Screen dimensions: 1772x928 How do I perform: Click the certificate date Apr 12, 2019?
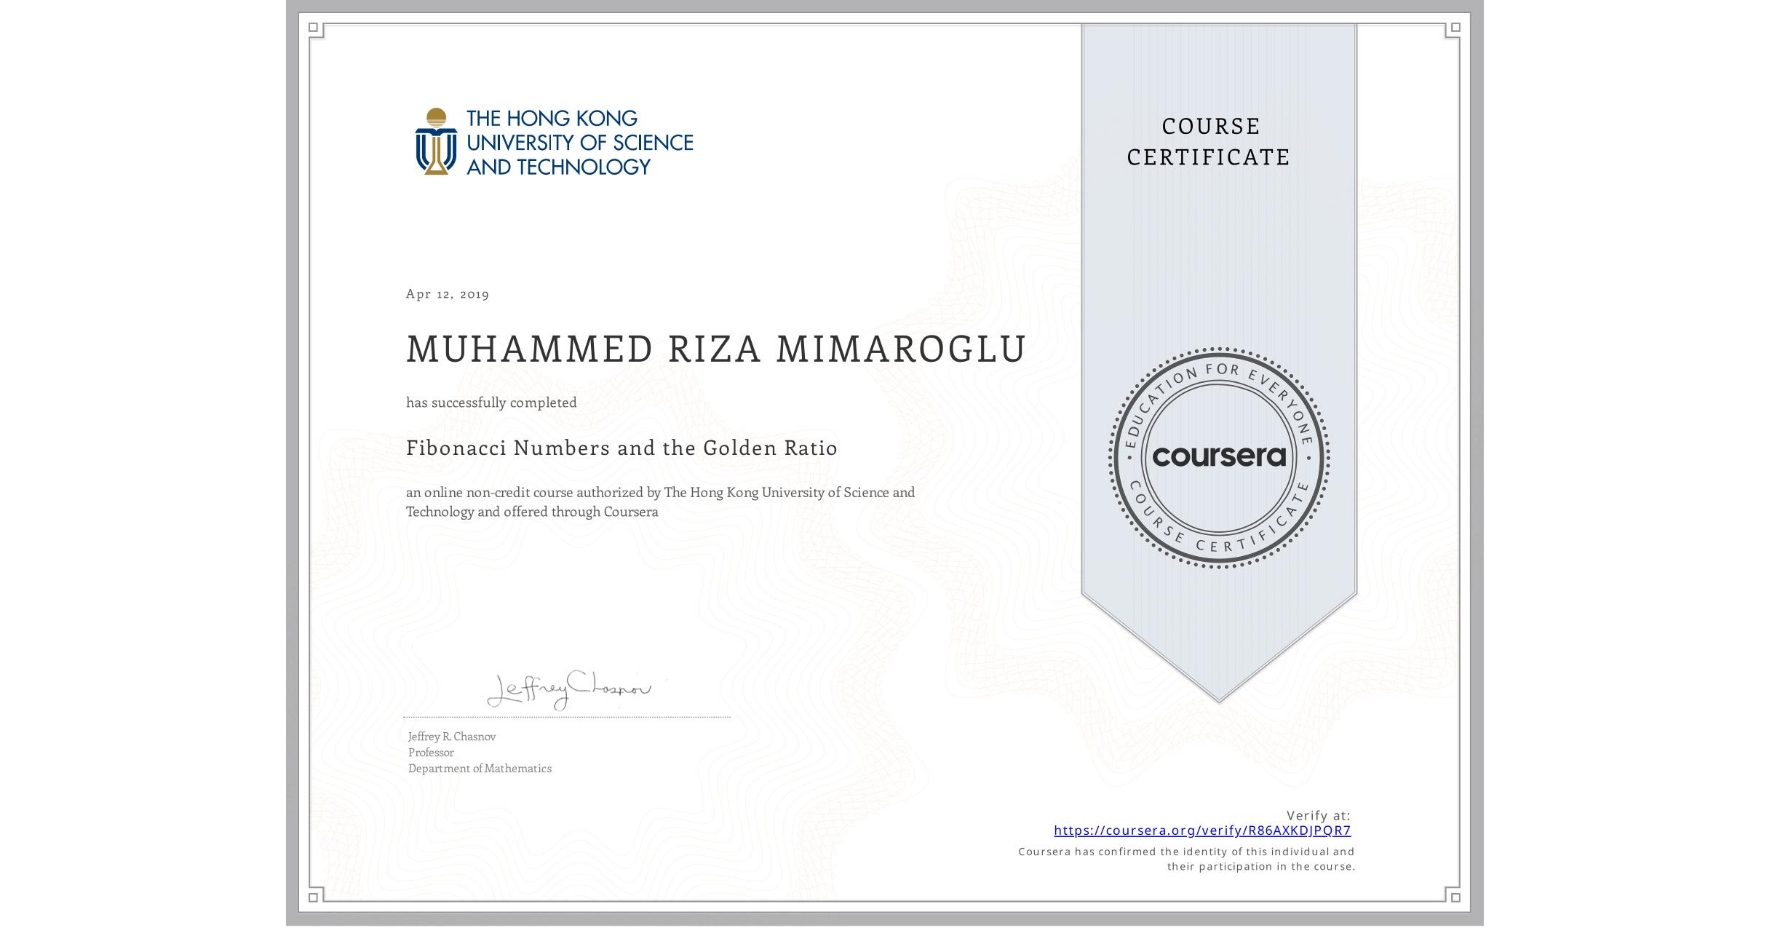coord(447,293)
